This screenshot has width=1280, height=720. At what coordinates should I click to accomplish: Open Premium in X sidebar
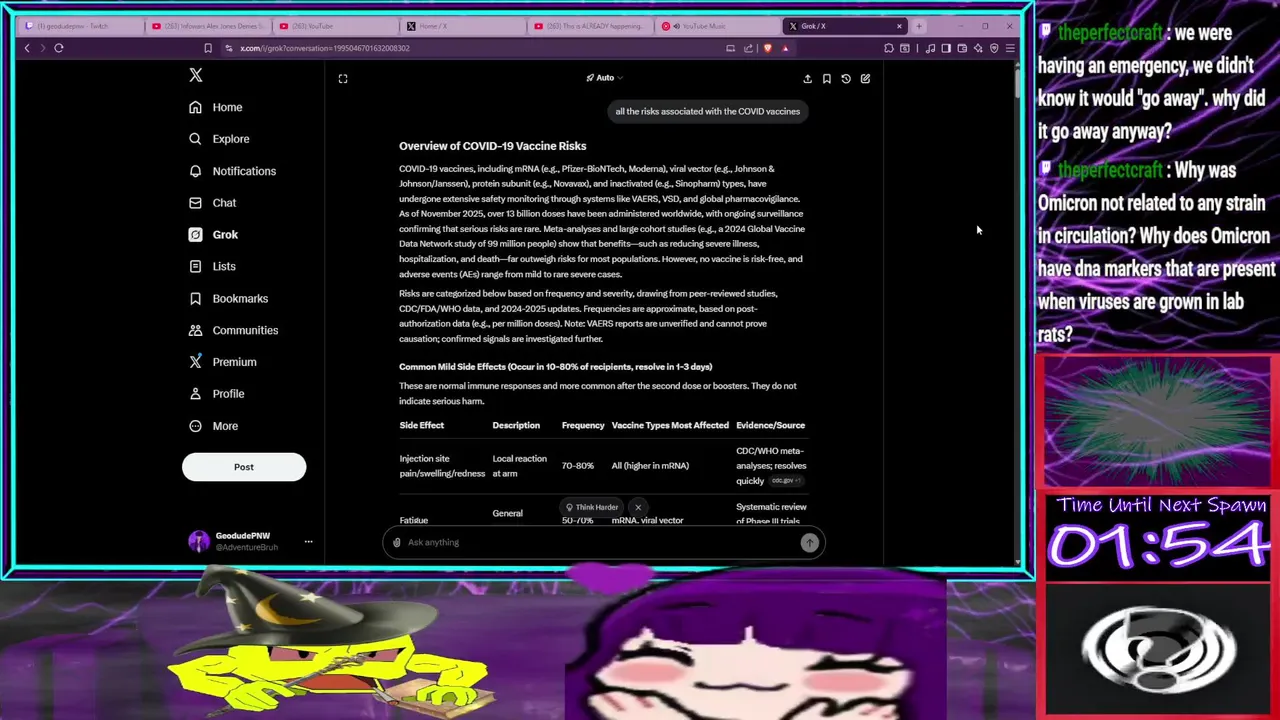coord(222,362)
